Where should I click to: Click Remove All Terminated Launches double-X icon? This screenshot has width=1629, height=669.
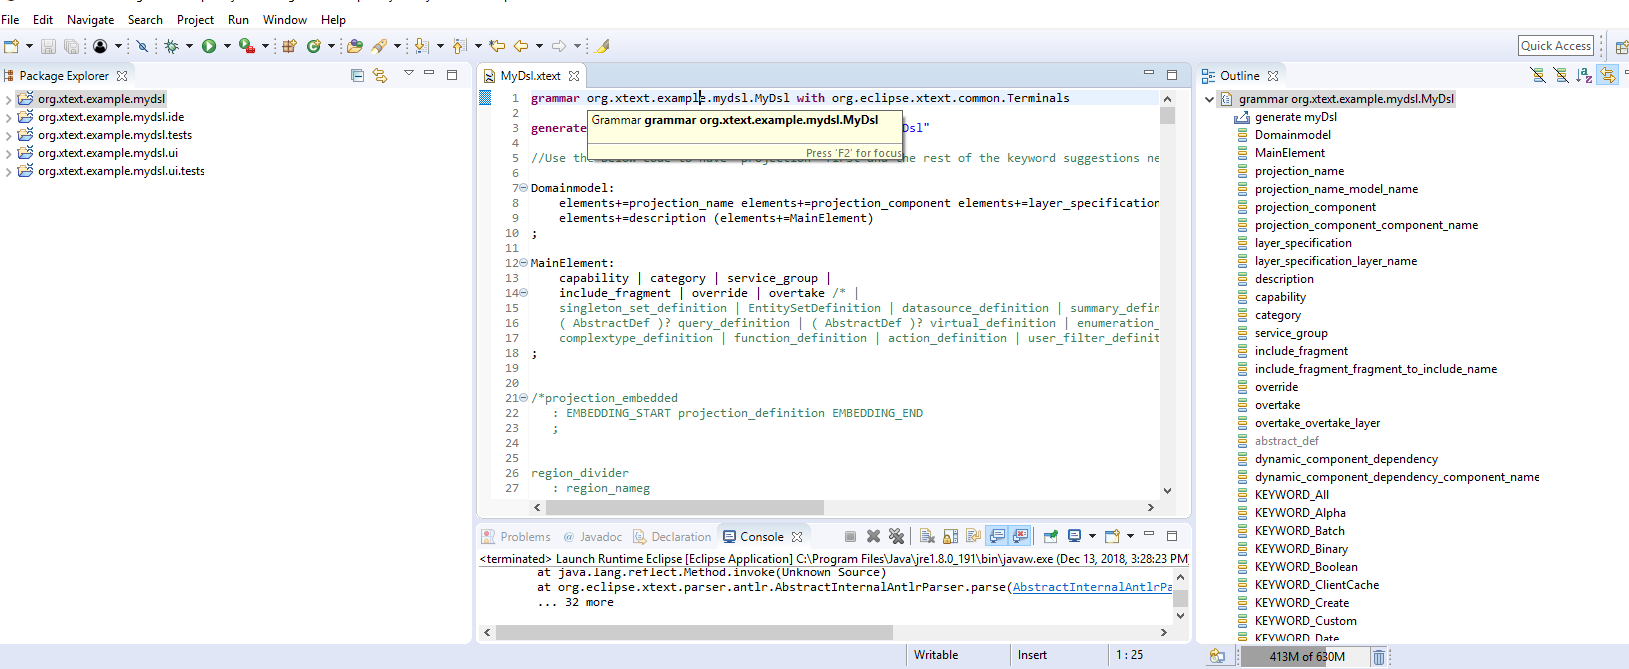coord(896,536)
